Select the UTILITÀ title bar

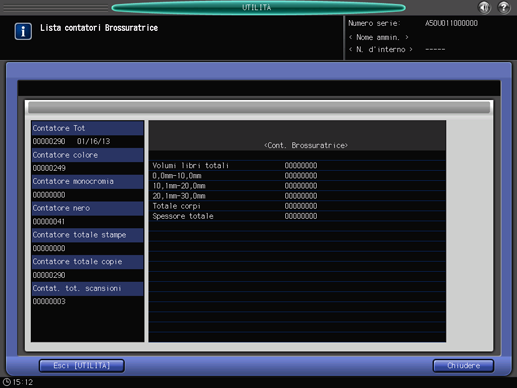coord(258,7)
